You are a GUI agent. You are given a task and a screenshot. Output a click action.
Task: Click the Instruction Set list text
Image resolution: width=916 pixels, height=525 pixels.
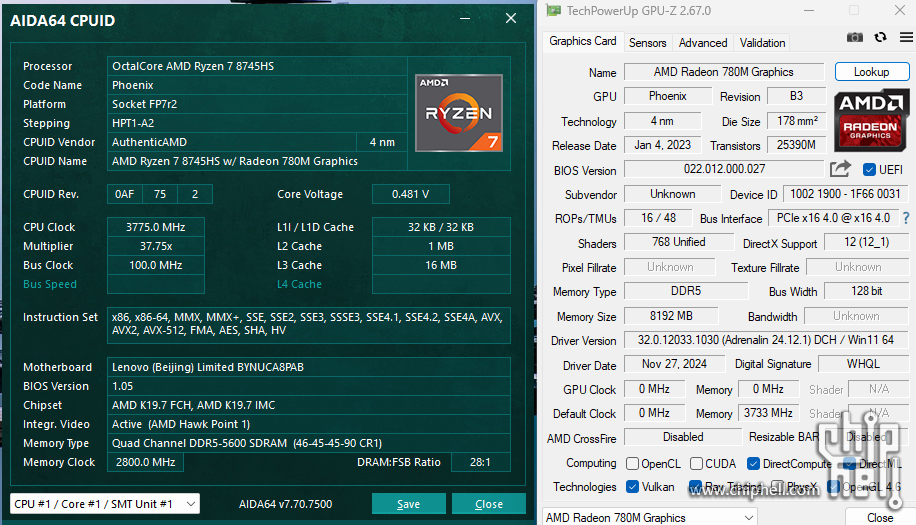pyautogui.click(x=307, y=324)
